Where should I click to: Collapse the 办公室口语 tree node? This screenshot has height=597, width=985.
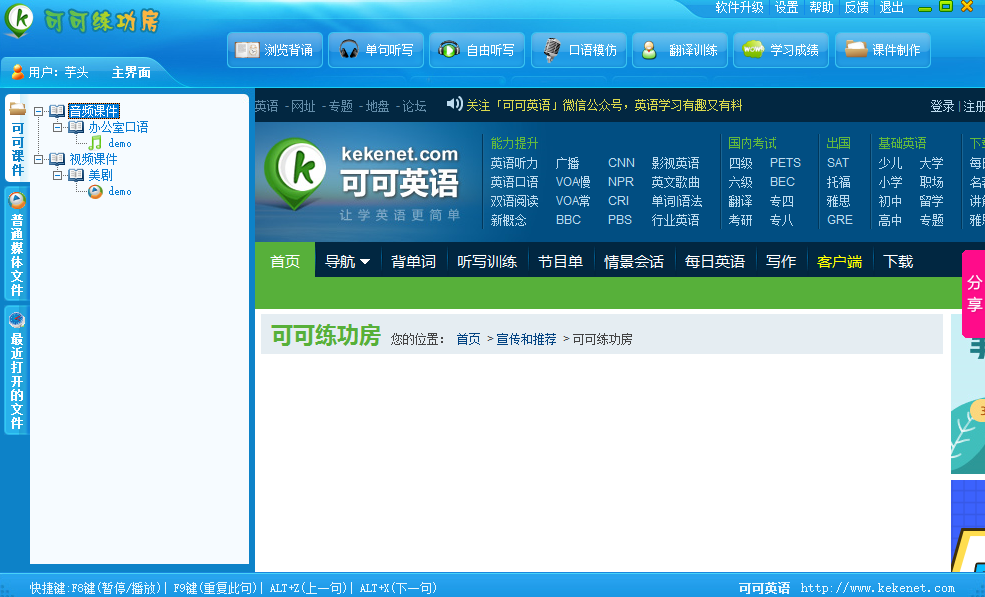(x=58, y=127)
